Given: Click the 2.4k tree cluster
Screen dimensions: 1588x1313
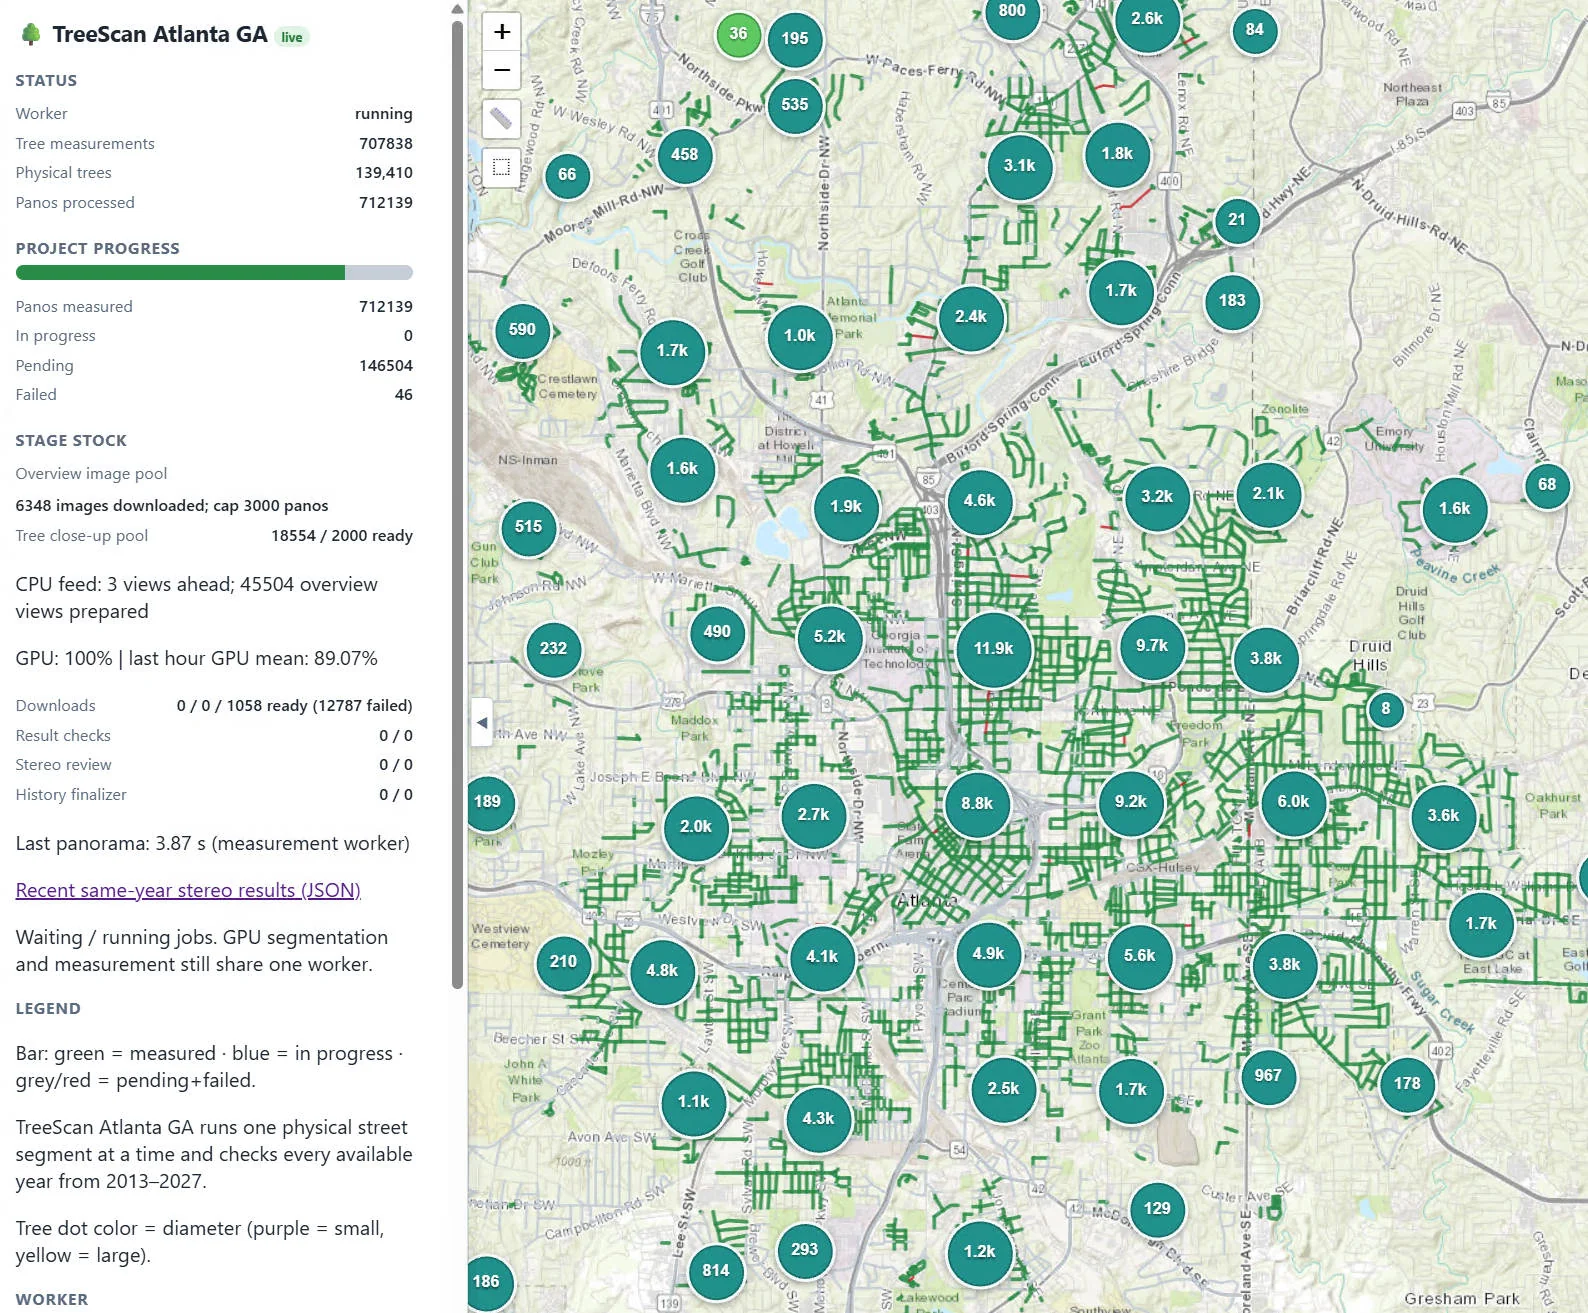Looking at the screenshot, I should click(x=971, y=317).
